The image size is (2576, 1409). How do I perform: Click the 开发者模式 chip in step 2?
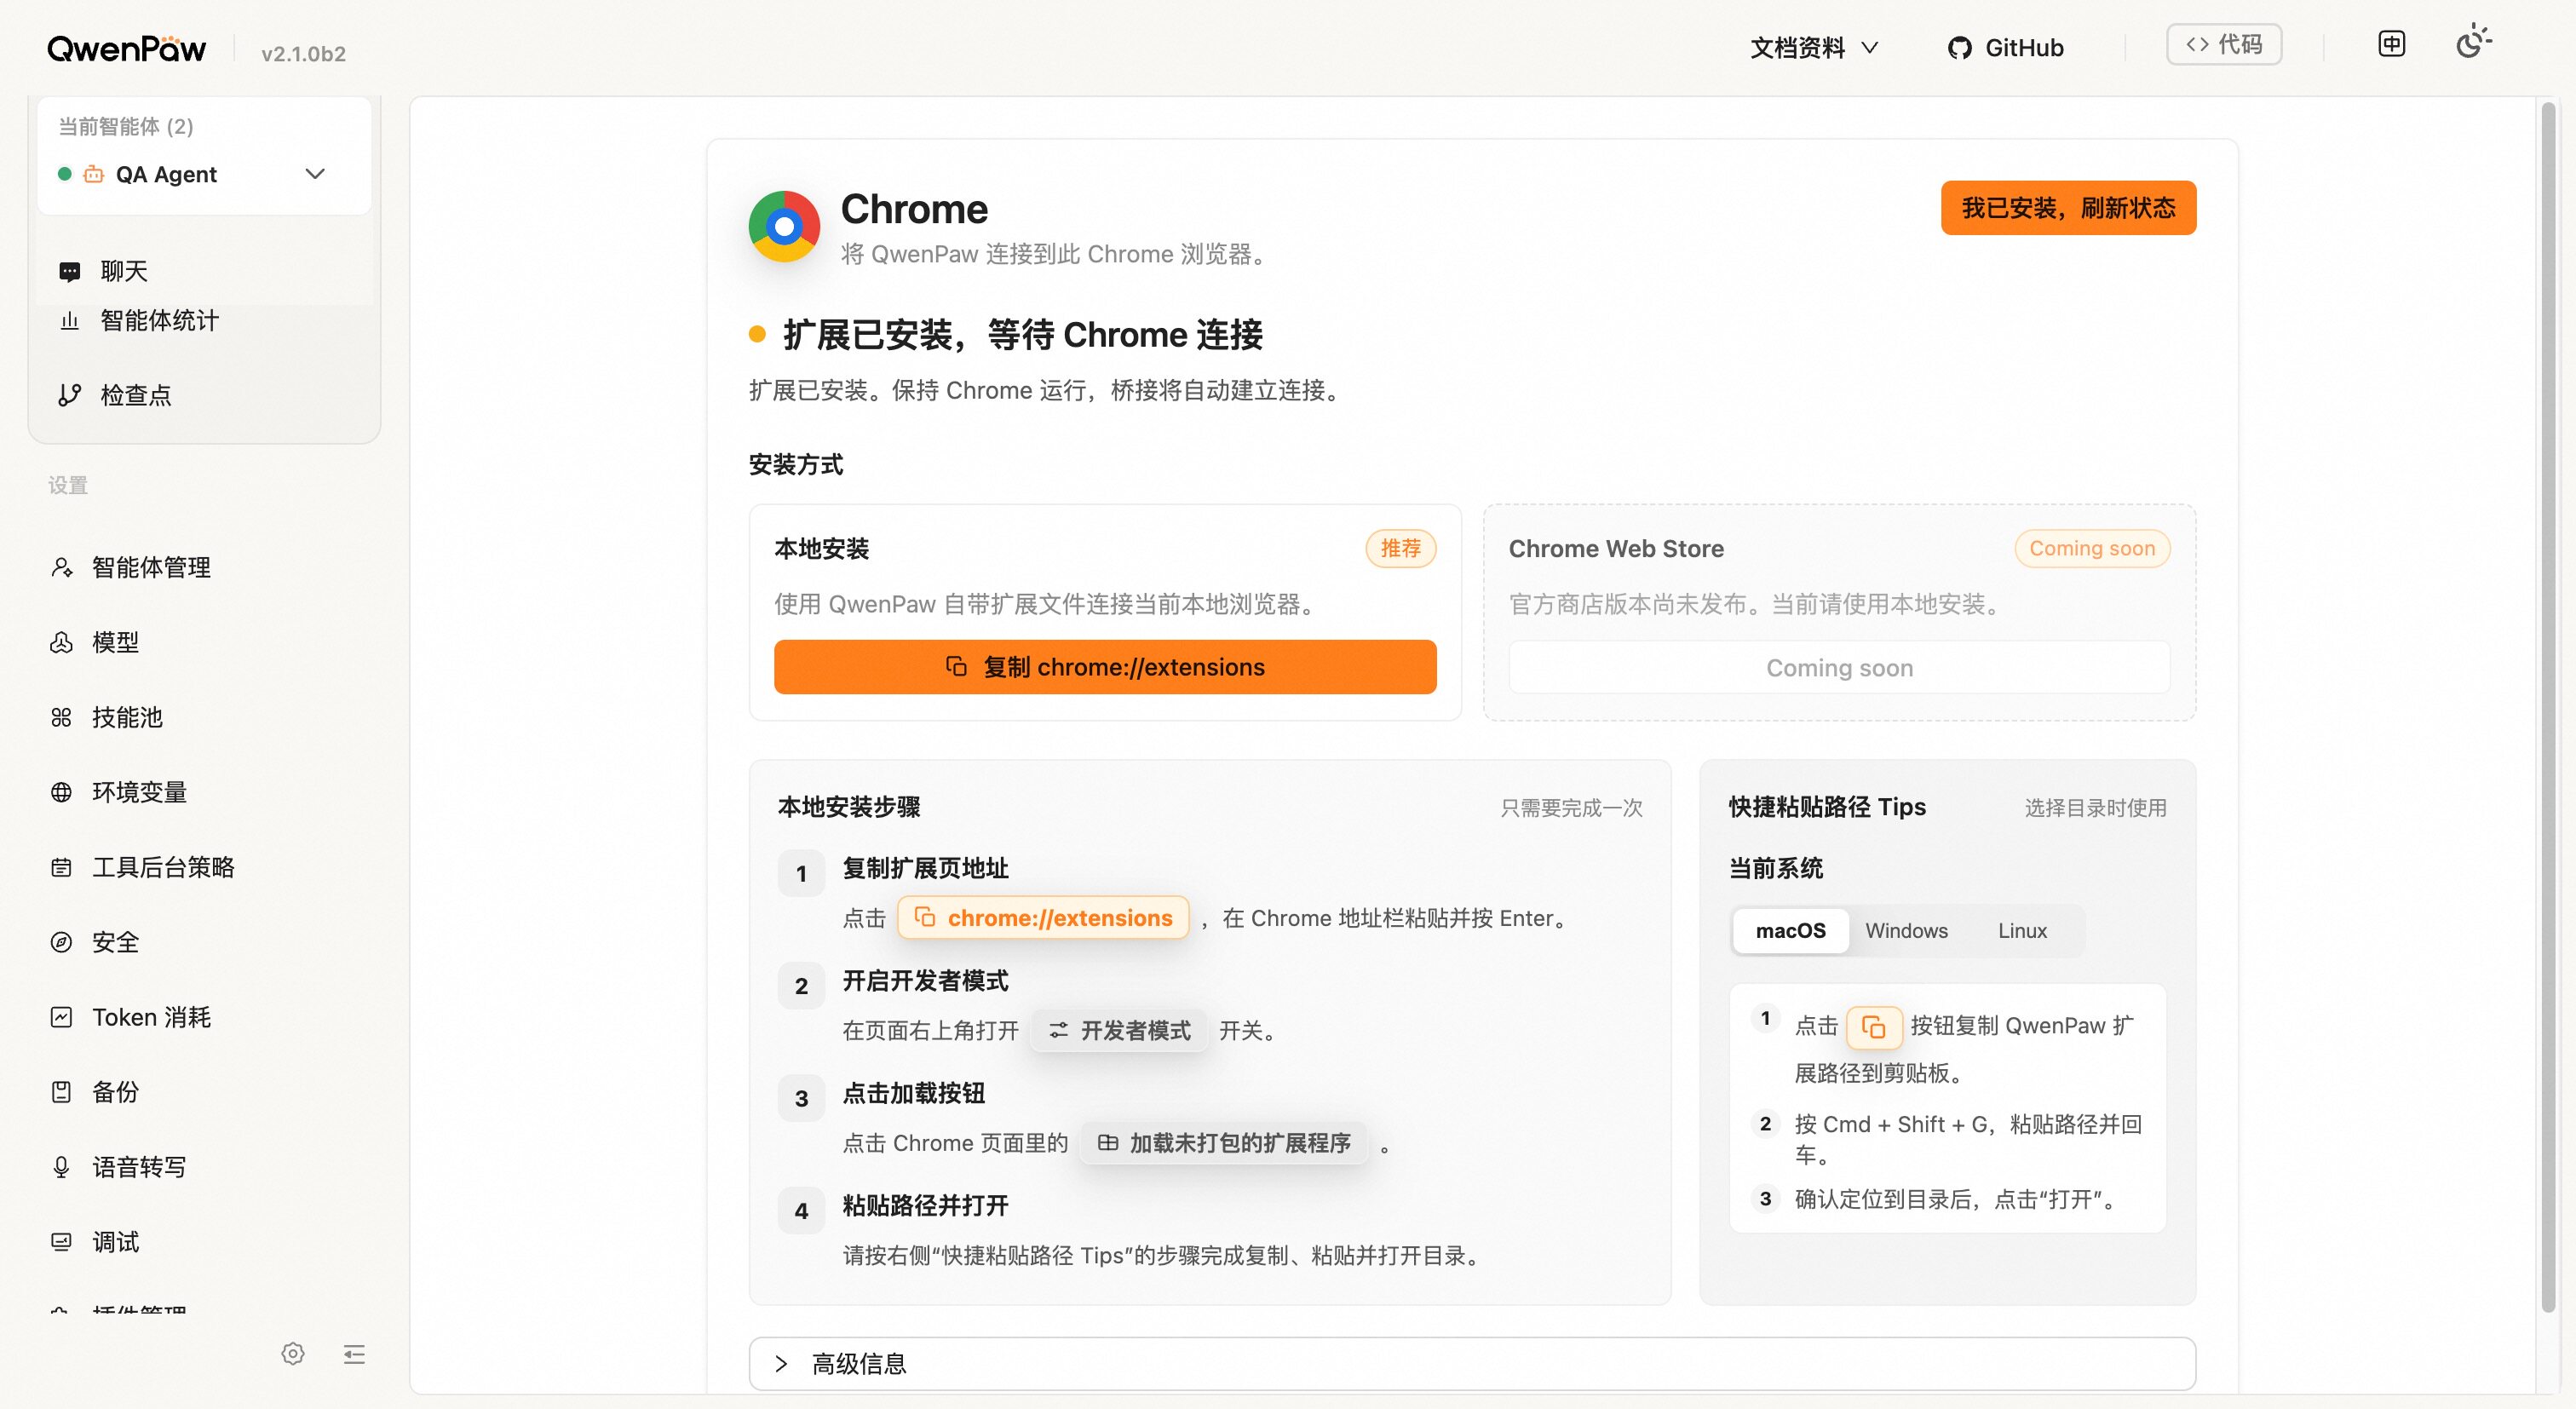[1119, 1031]
